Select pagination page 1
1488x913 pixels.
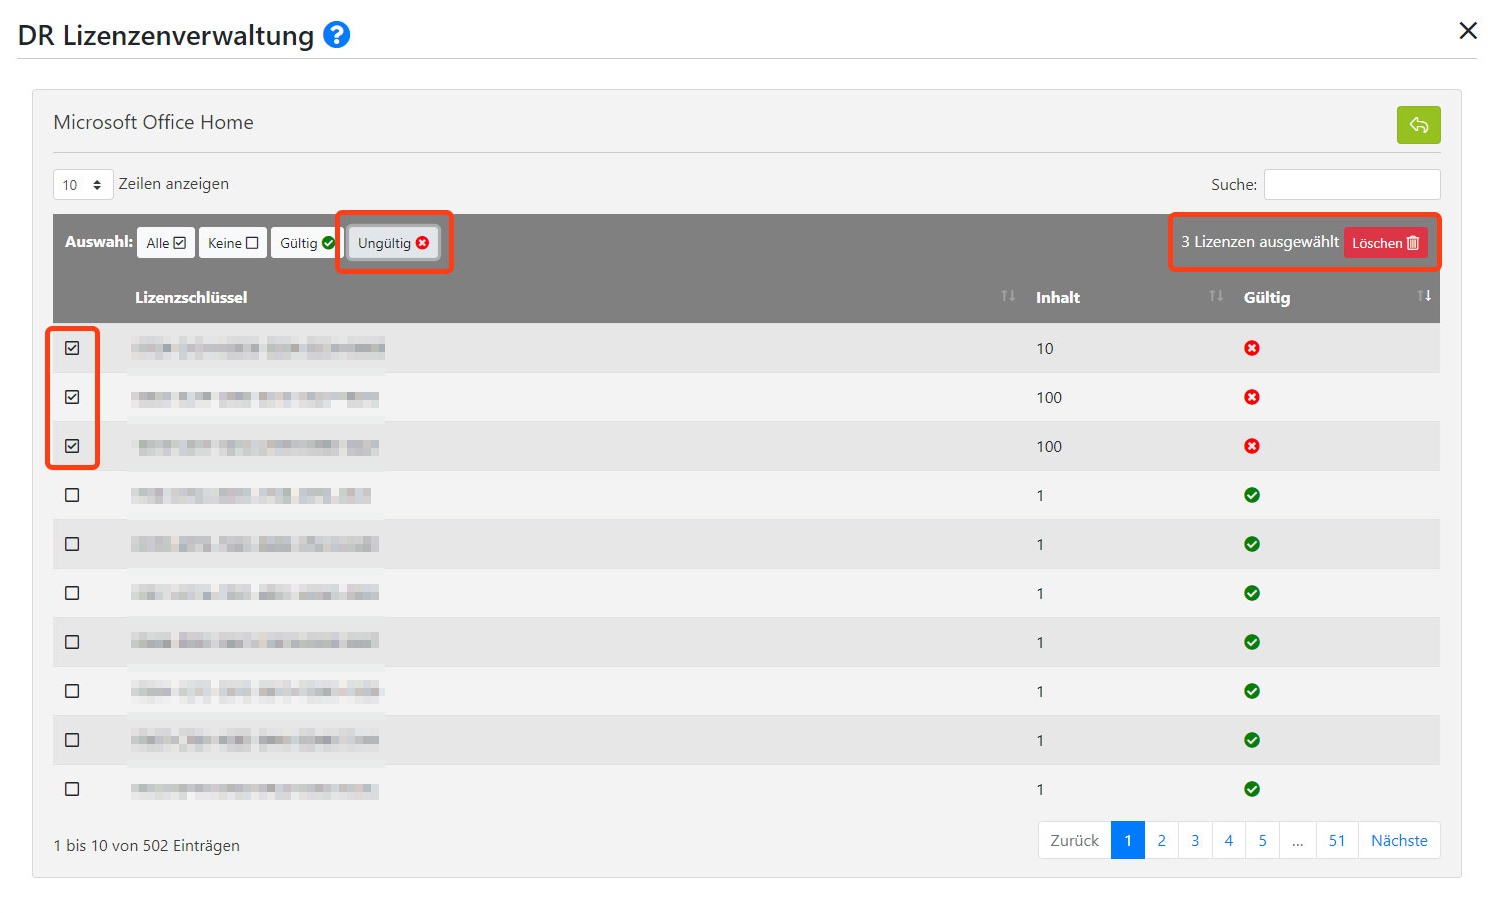click(1128, 841)
